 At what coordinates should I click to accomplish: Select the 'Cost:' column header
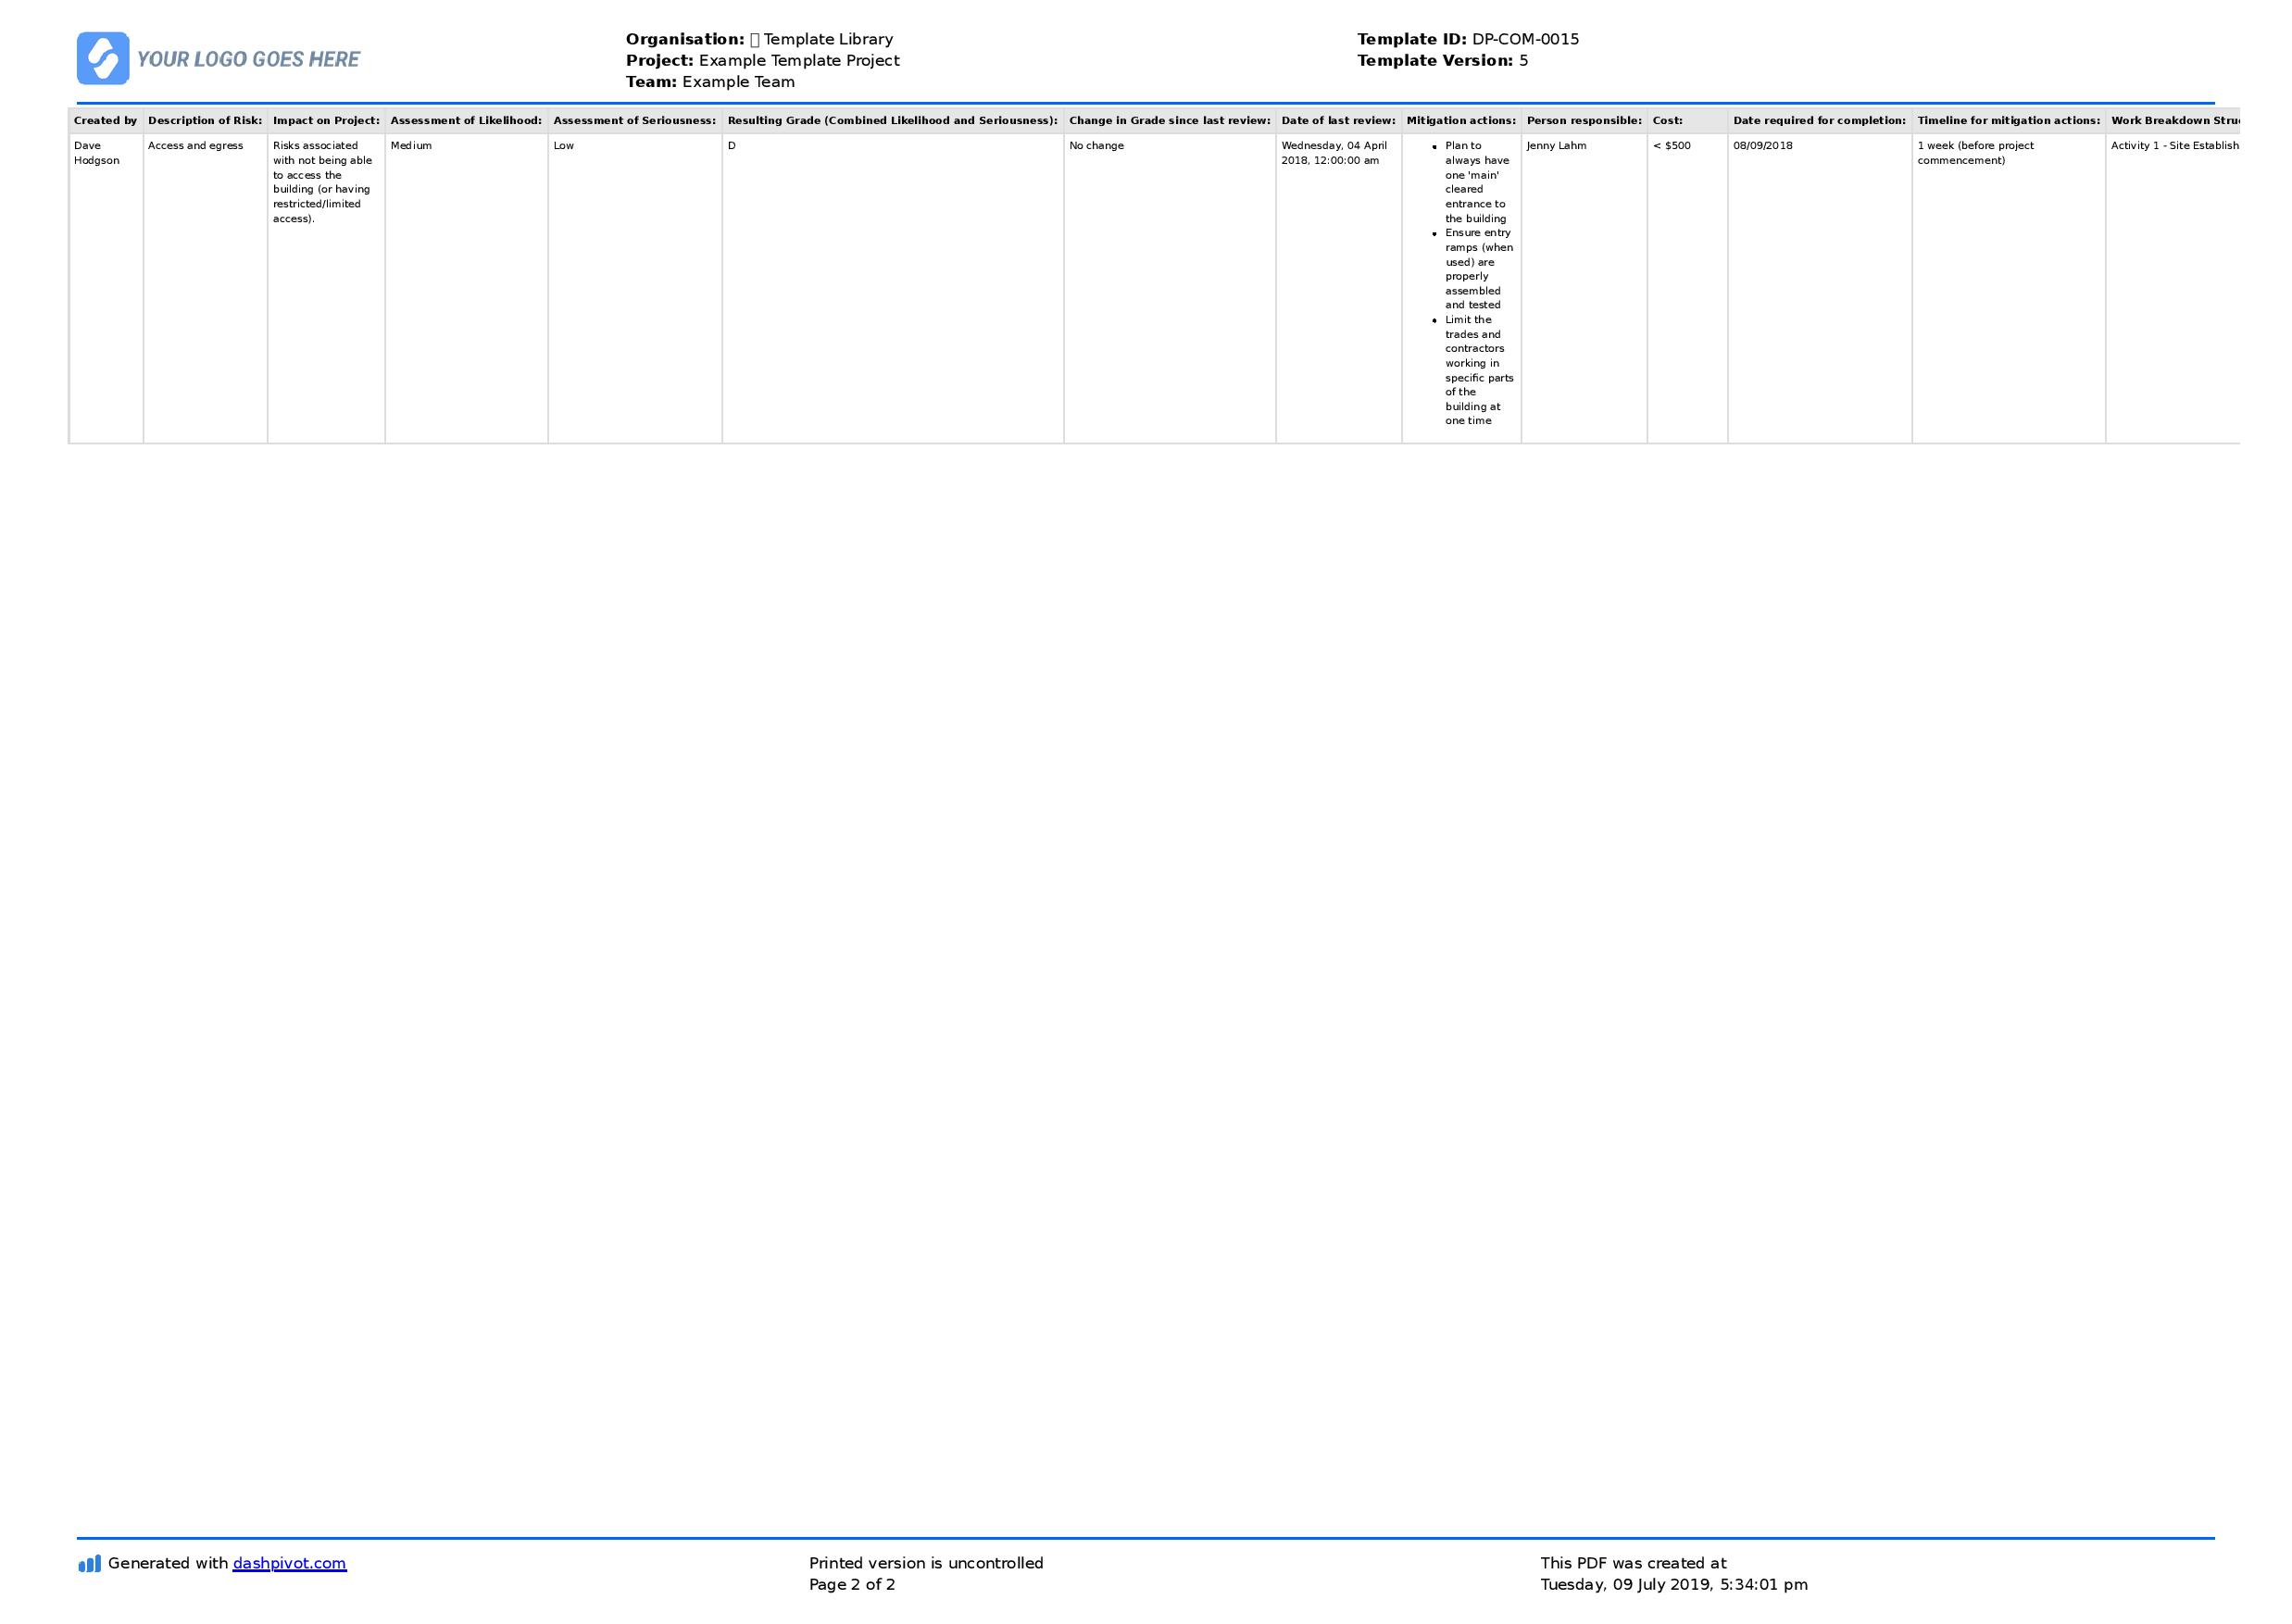tap(1688, 121)
